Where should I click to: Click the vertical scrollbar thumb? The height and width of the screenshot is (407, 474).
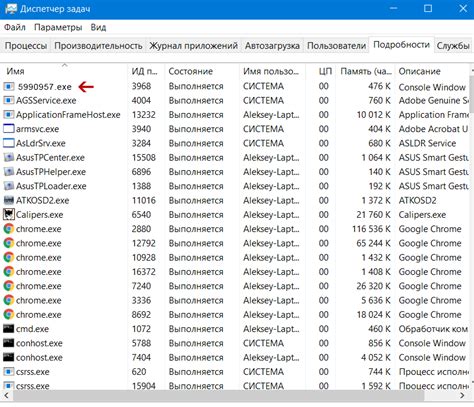(472, 94)
